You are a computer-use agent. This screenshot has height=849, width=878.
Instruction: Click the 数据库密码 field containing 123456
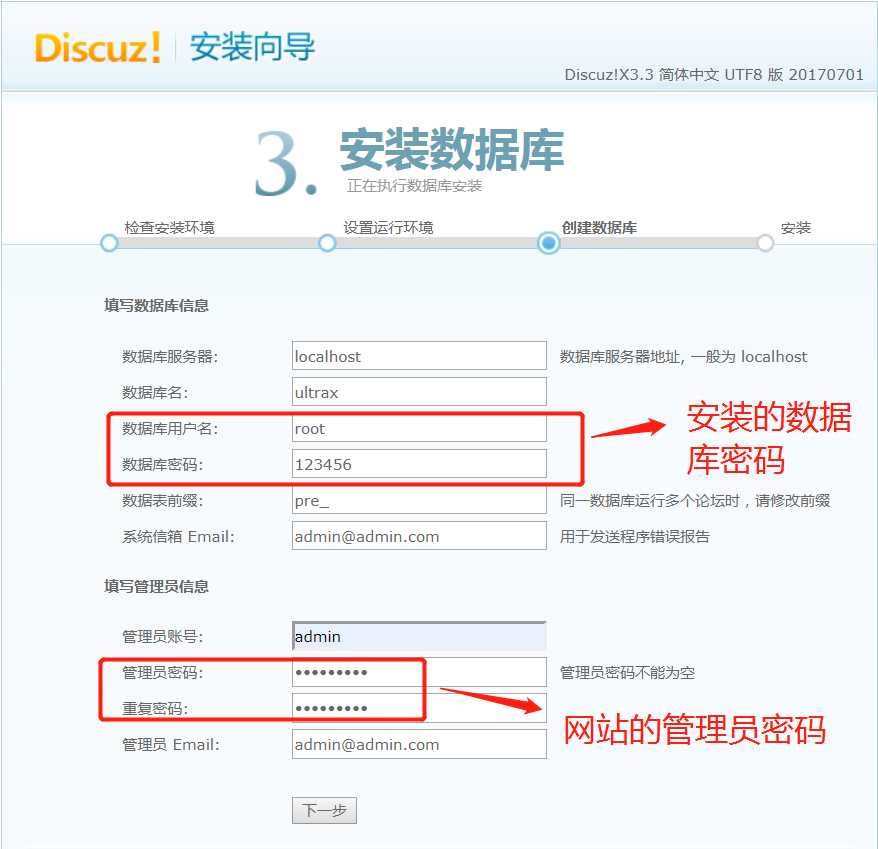tap(419, 464)
